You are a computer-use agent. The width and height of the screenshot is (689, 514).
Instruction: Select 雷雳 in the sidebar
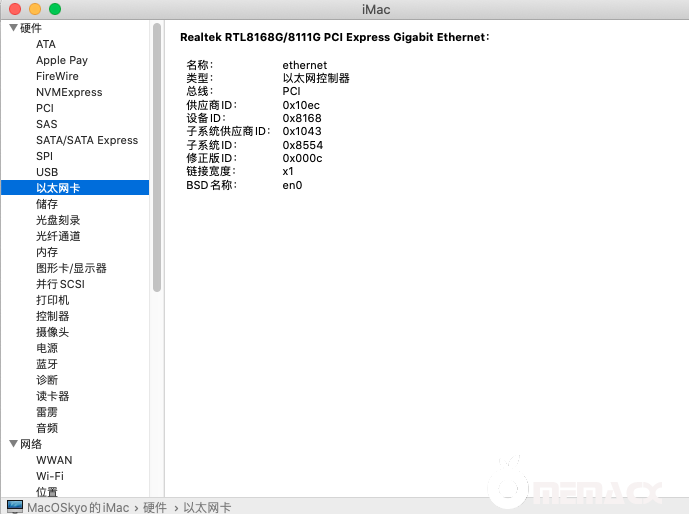pos(47,412)
